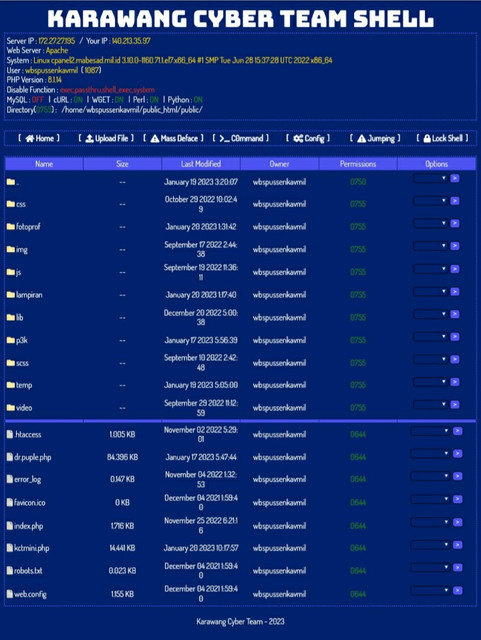This screenshot has width=481, height=640.
Task: Click the go arrow button in fotoprof row
Action: coord(454,223)
